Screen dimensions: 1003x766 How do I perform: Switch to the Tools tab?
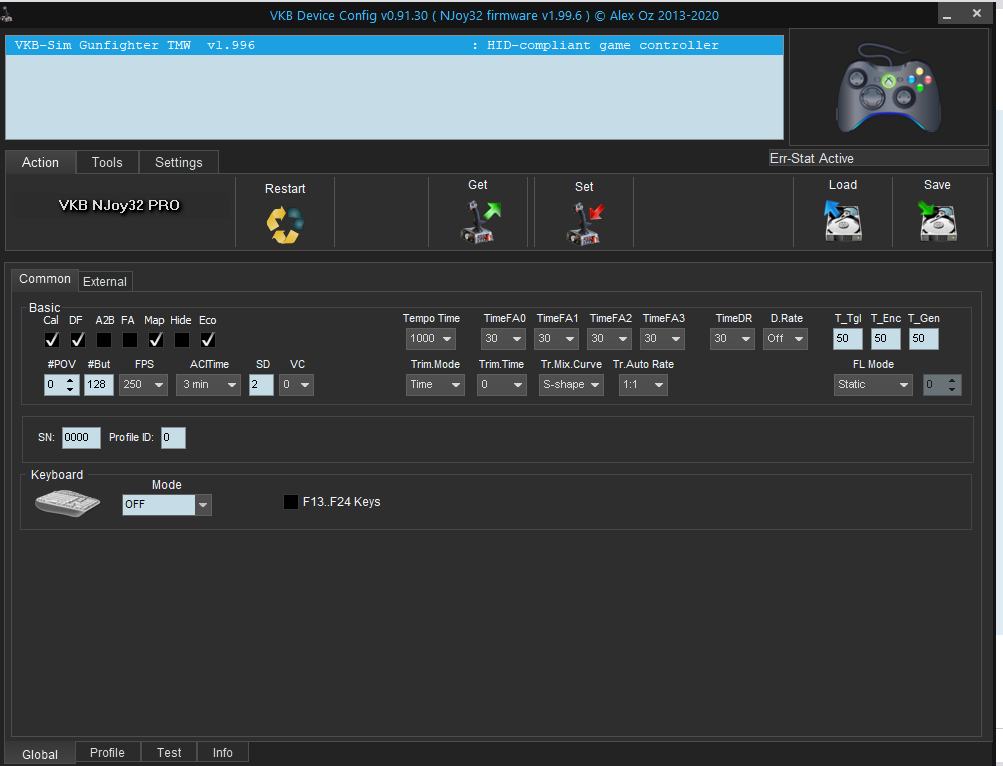click(x=107, y=163)
